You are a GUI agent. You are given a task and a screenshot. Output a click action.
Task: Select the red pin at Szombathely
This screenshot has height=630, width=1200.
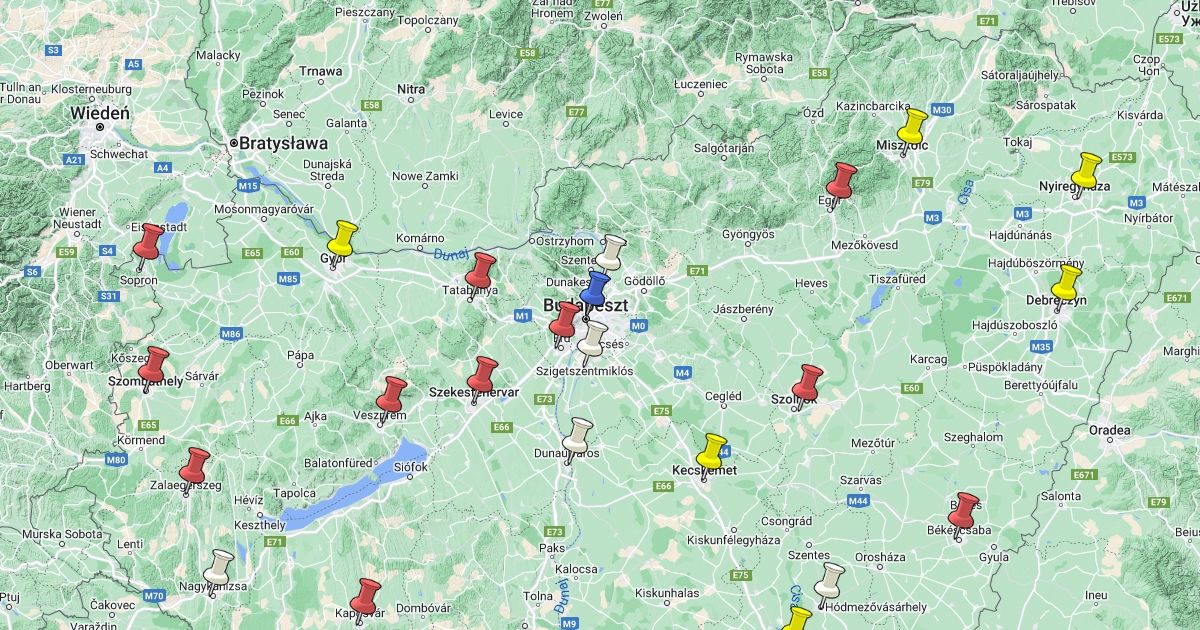pyautogui.click(x=156, y=364)
